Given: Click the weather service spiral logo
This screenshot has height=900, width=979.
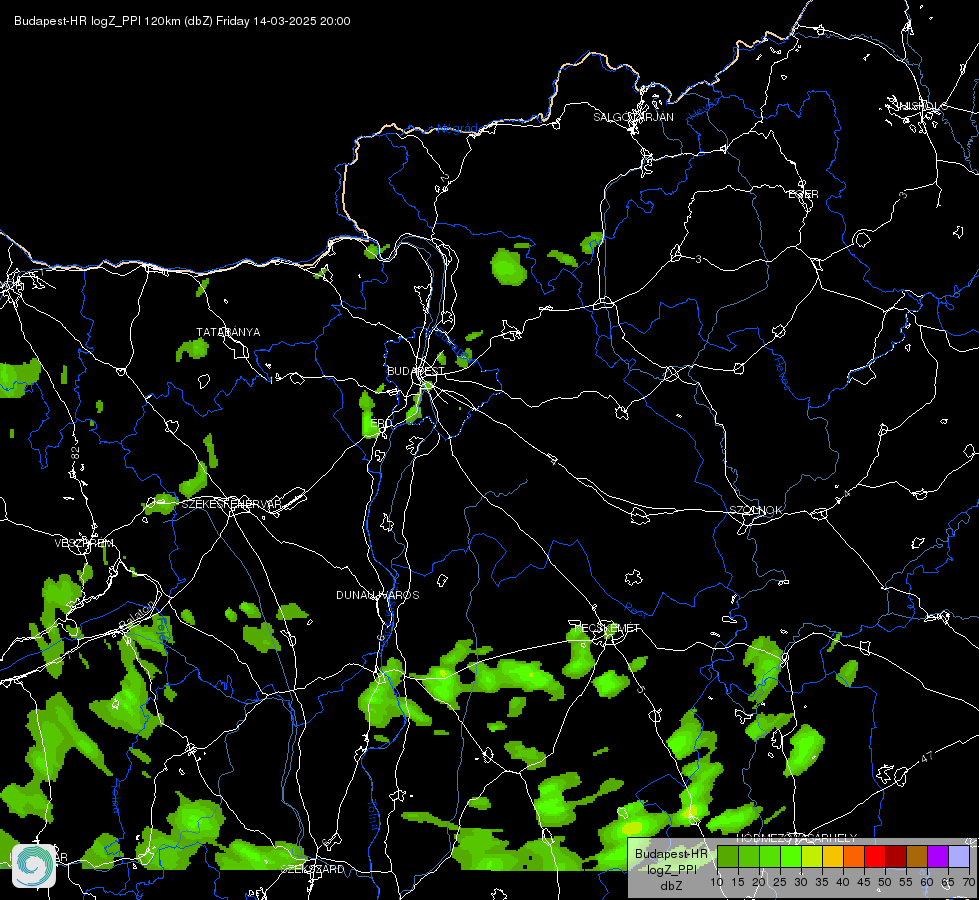Looking at the screenshot, I should [x=34, y=865].
